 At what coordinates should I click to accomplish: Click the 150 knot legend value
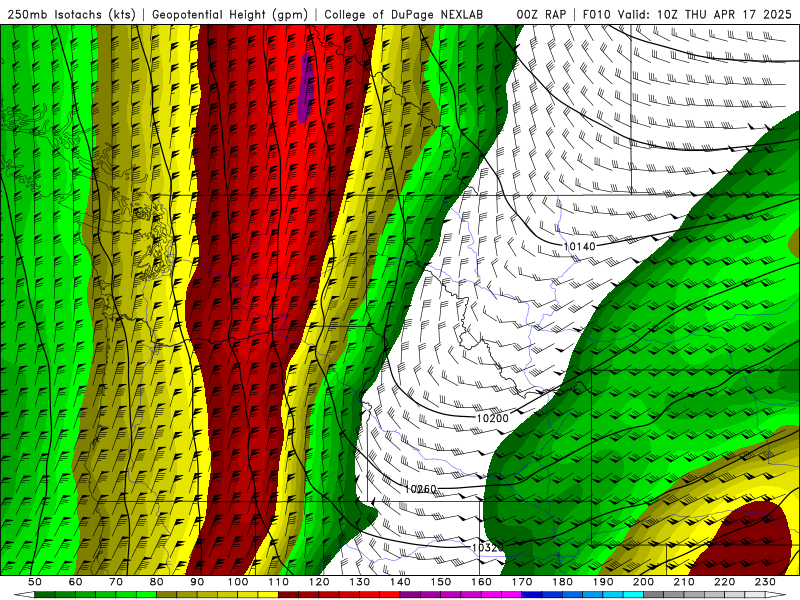441,582
